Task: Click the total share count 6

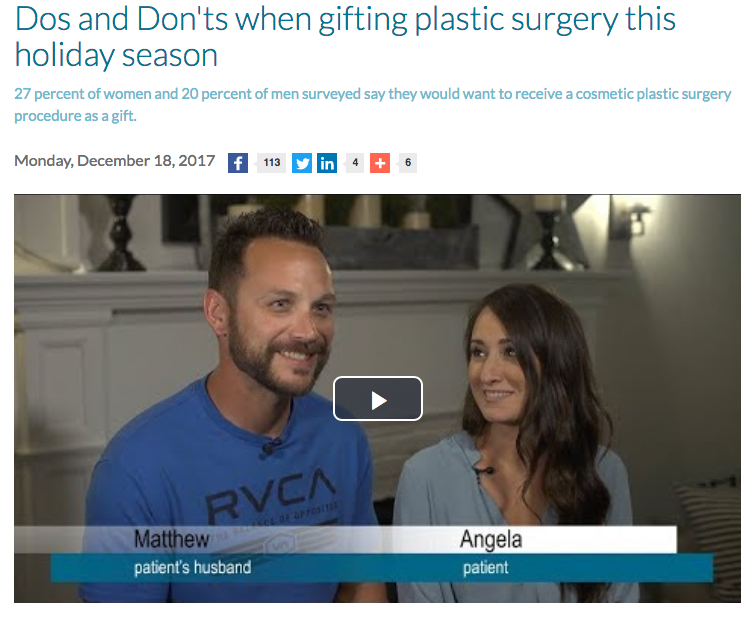Action: pyautogui.click(x=408, y=163)
